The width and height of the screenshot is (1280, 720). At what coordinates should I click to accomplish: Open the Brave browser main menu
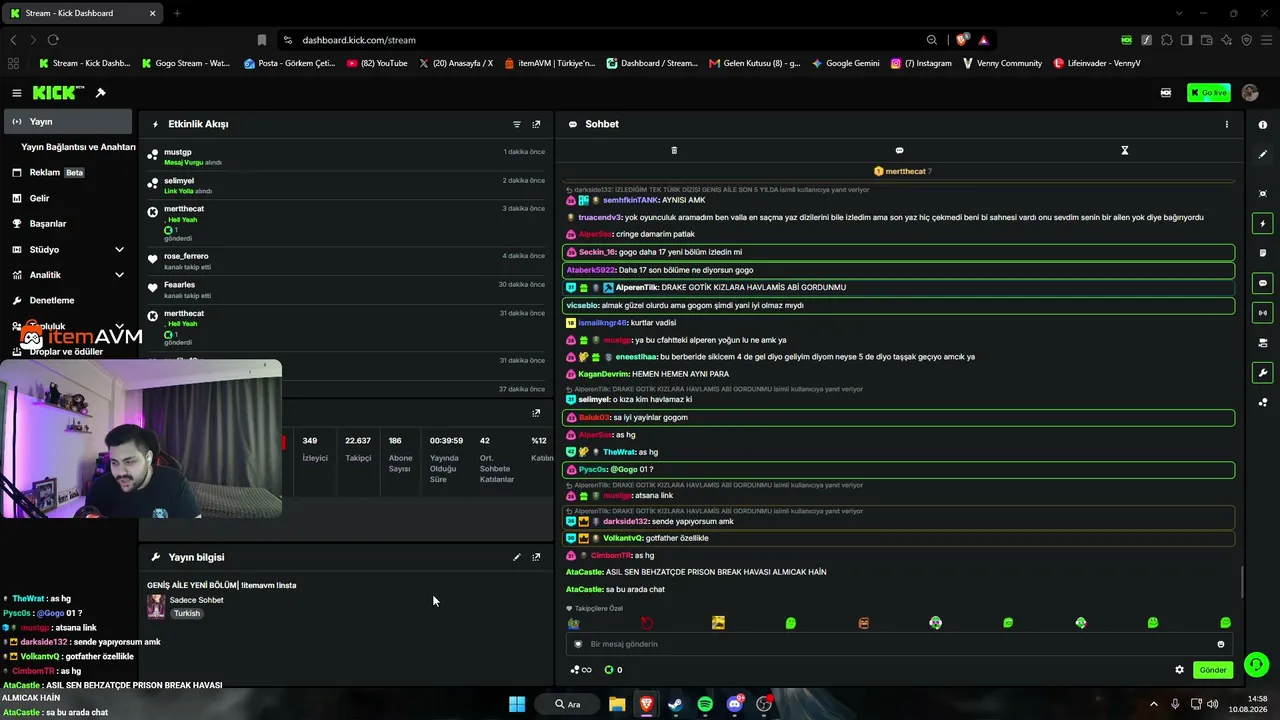pos(1265,40)
